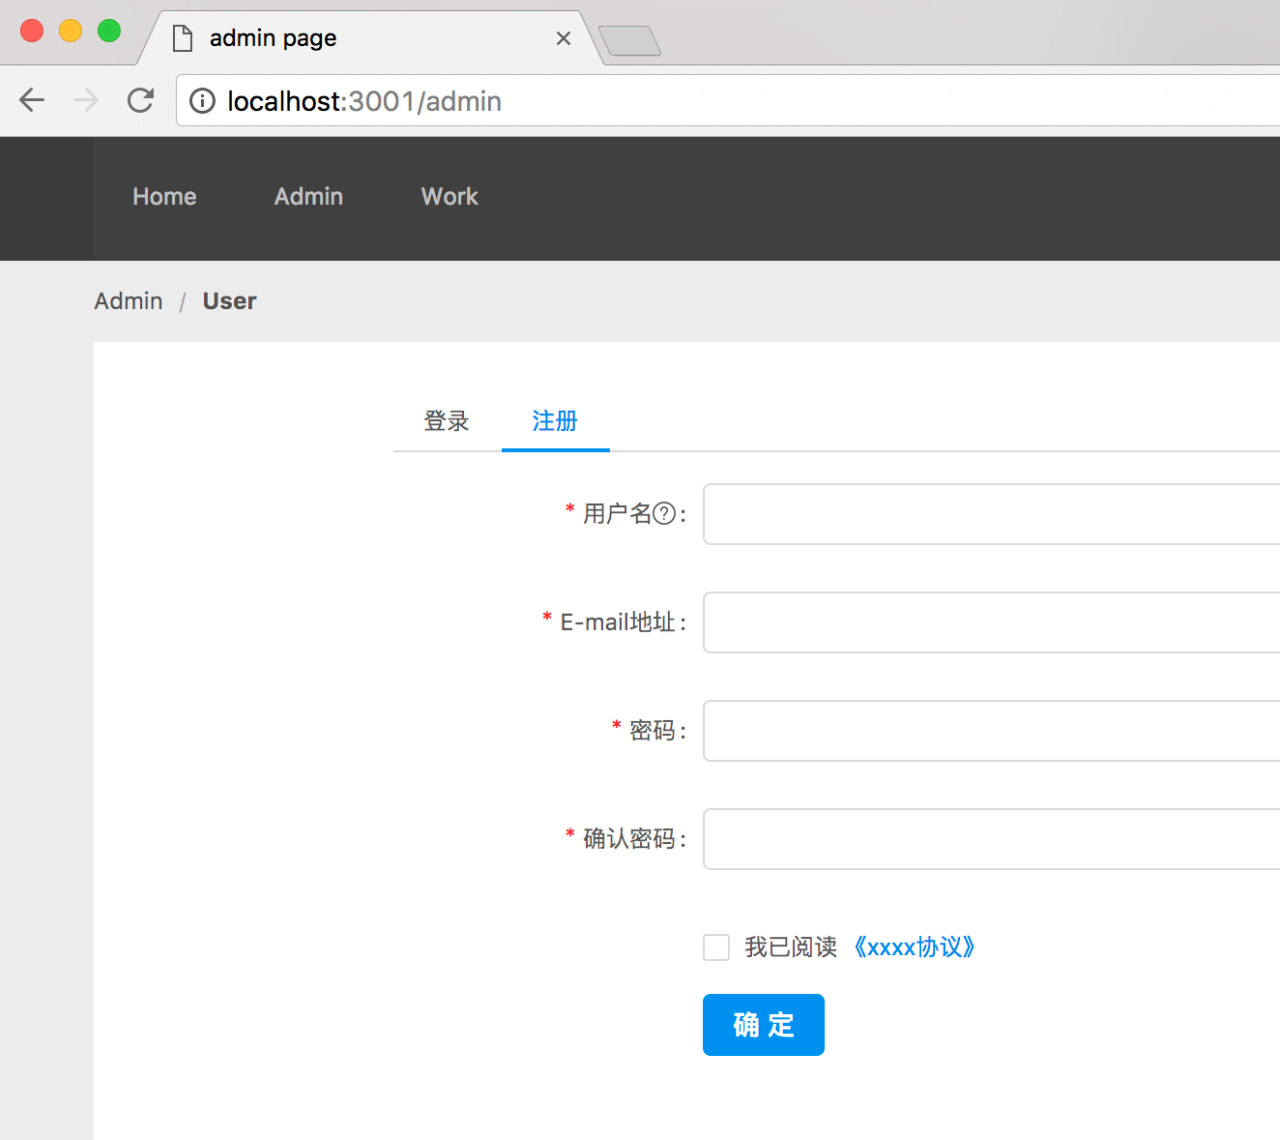The width and height of the screenshot is (1280, 1140).
Task: Check the 我已阅读 agreement checkbox
Action: point(716,947)
